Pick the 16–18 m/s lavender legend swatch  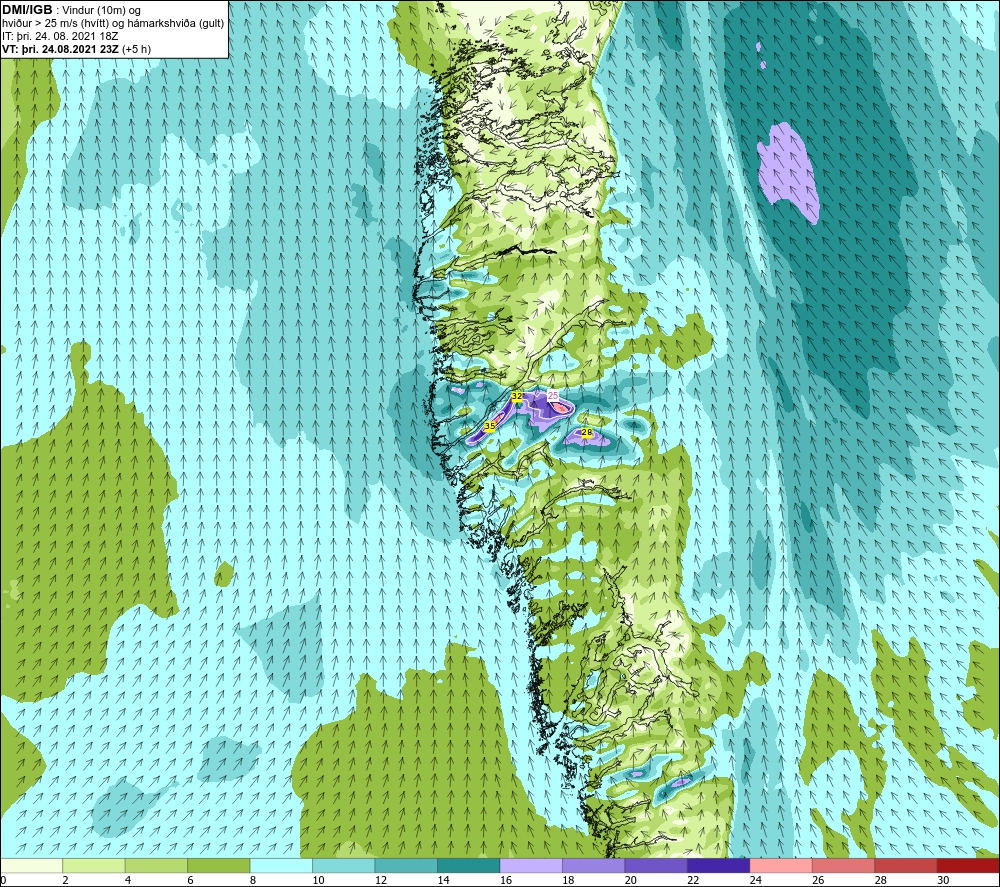click(x=531, y=865)
